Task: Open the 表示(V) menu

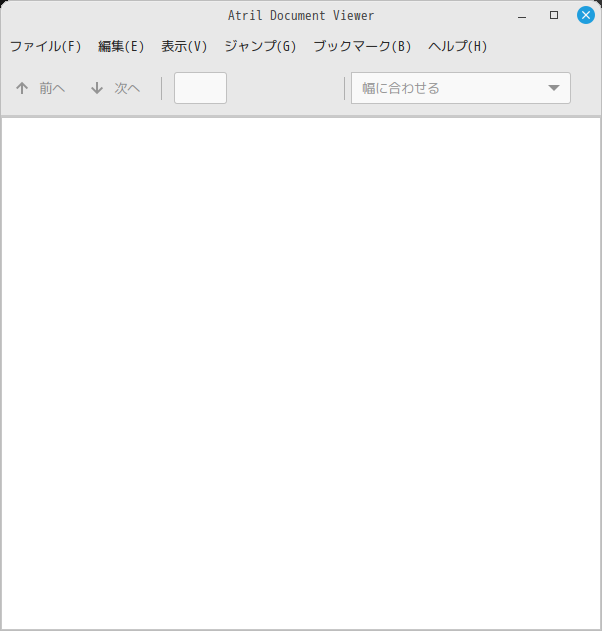Action: [x=184, y=46]
